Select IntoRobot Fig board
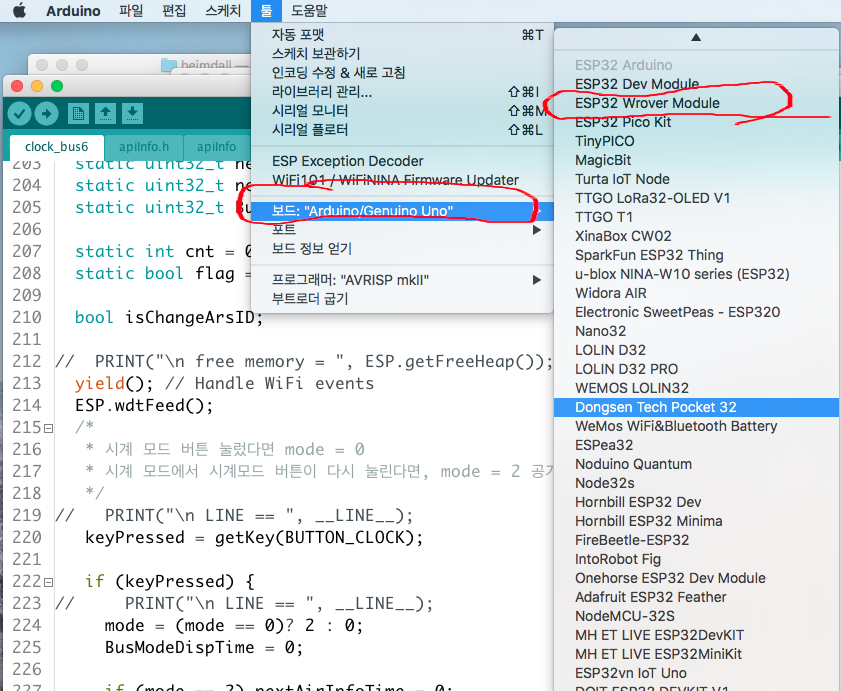 696,560
